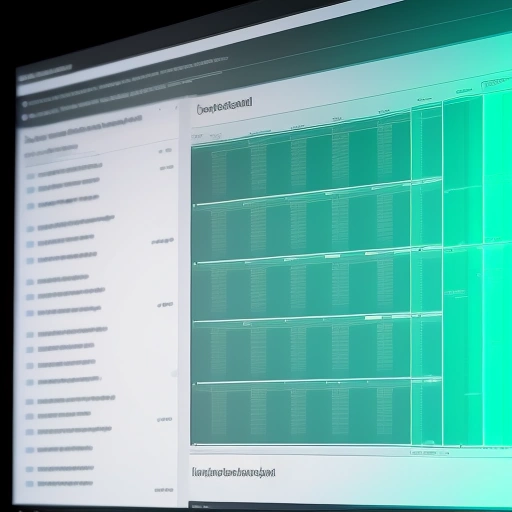512x512 pixels.
Task: Click the last blue icon in sidebar list
Action: tap(30, 484)
